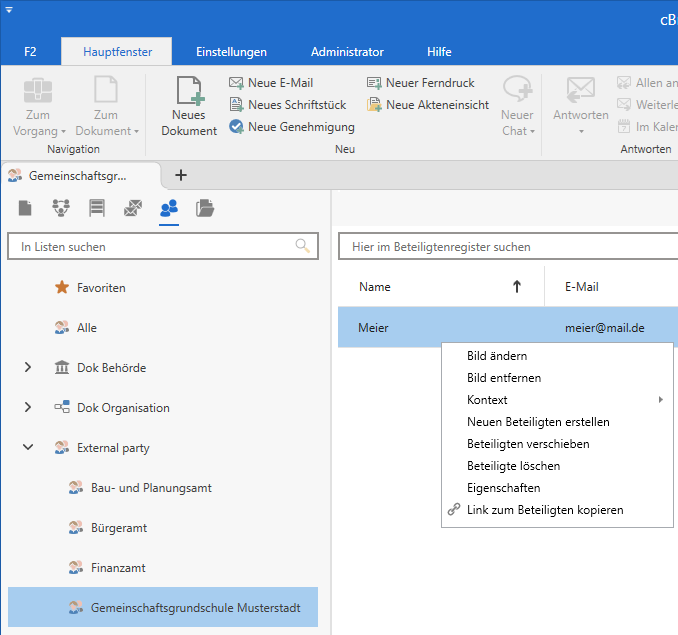The width and height of the screenshot is (678, 635).
Task: Select Dok Organisation in the tree
Action: [123, 408]
